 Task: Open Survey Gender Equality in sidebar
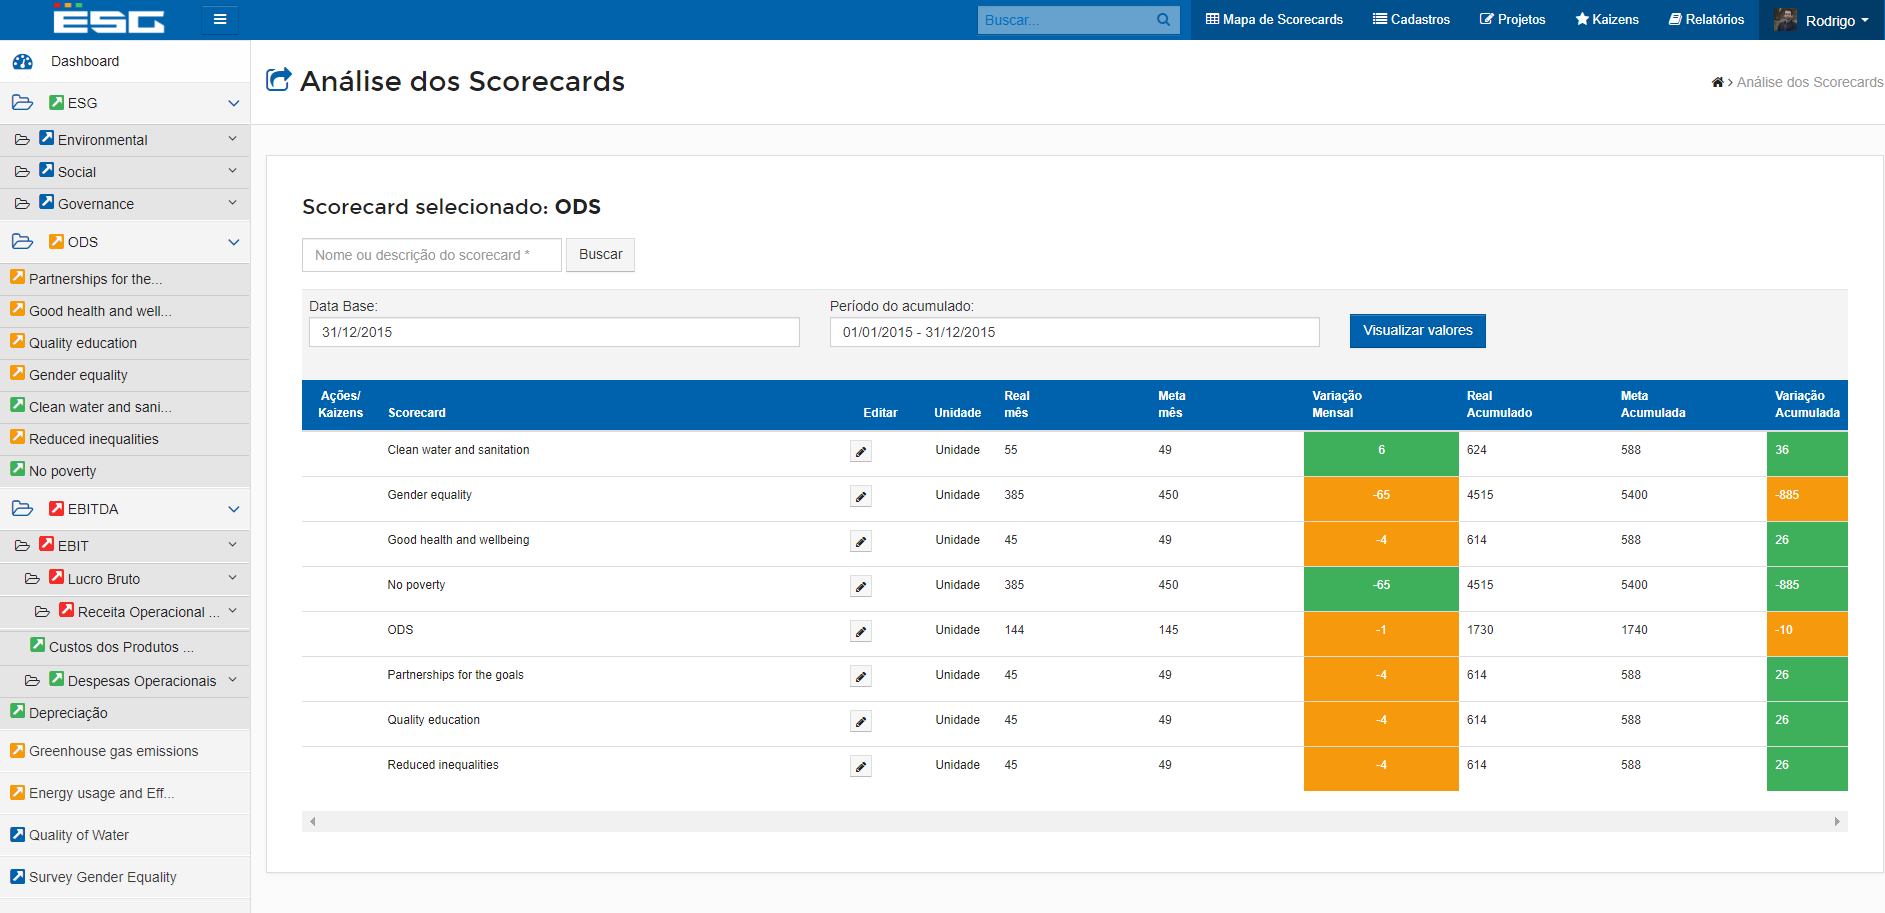[x=102, y=877]
